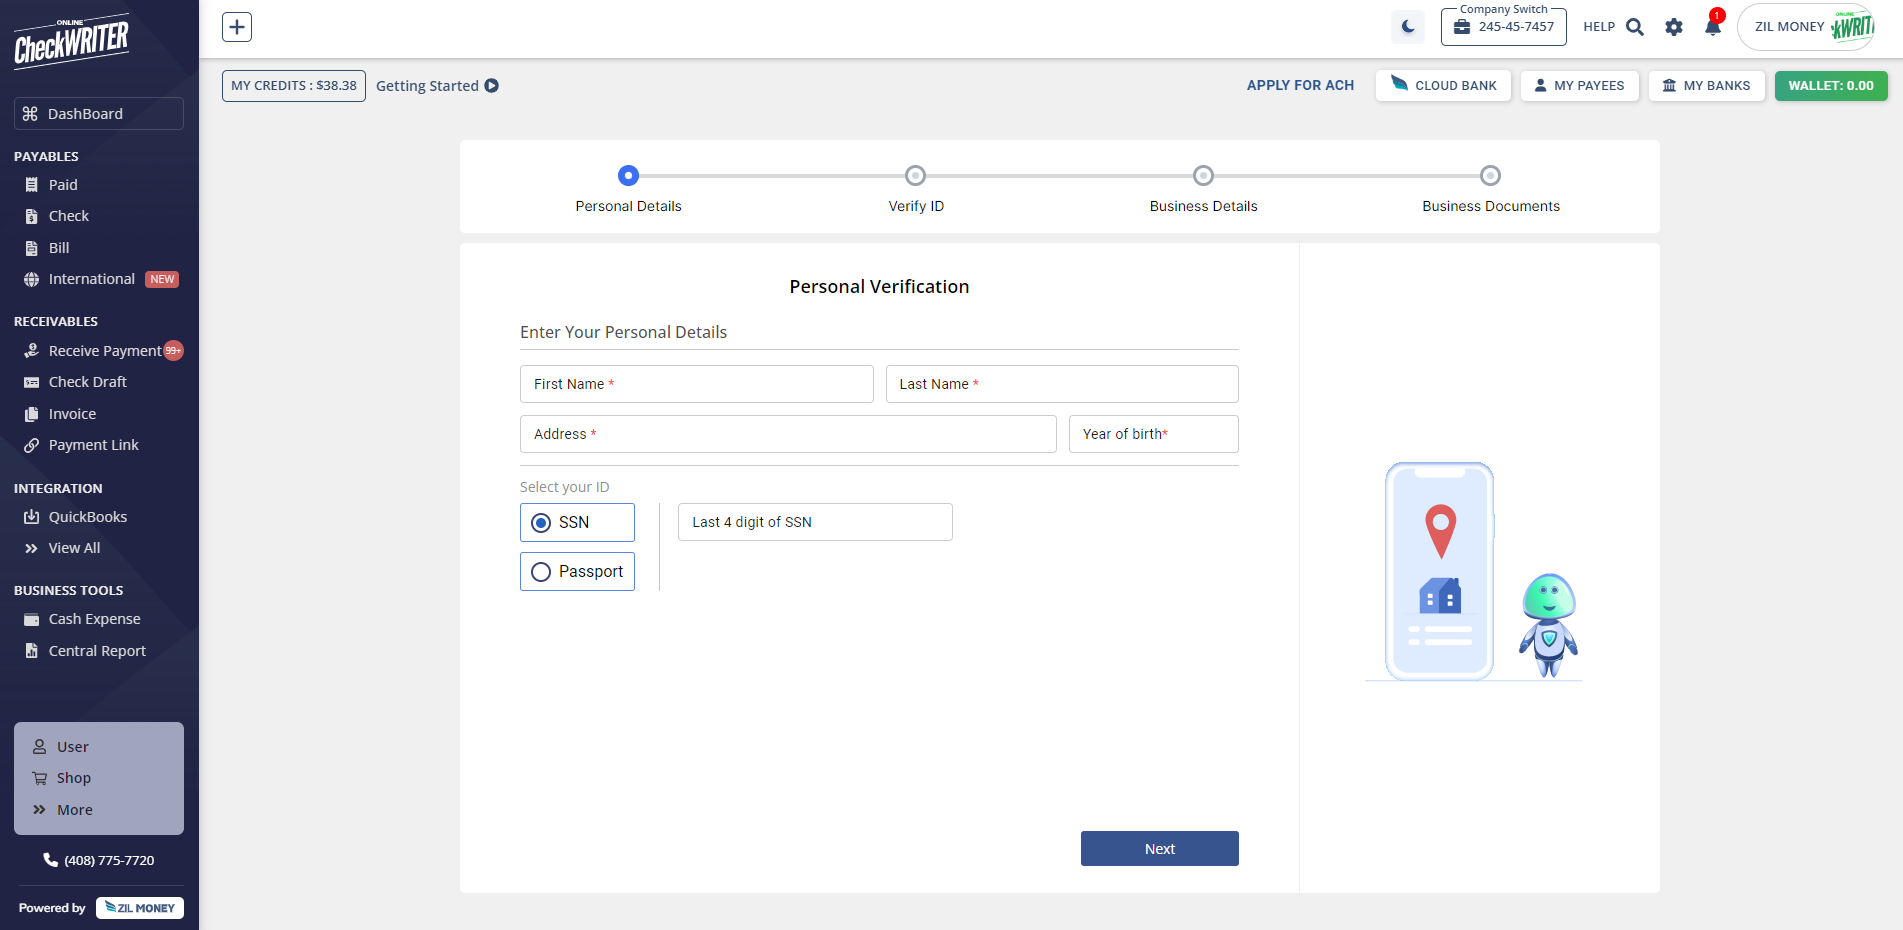The width and height of the screenshot is (1903, 930).
Task: Play the Getting Started guide
Action: click(x=492, y=86)
